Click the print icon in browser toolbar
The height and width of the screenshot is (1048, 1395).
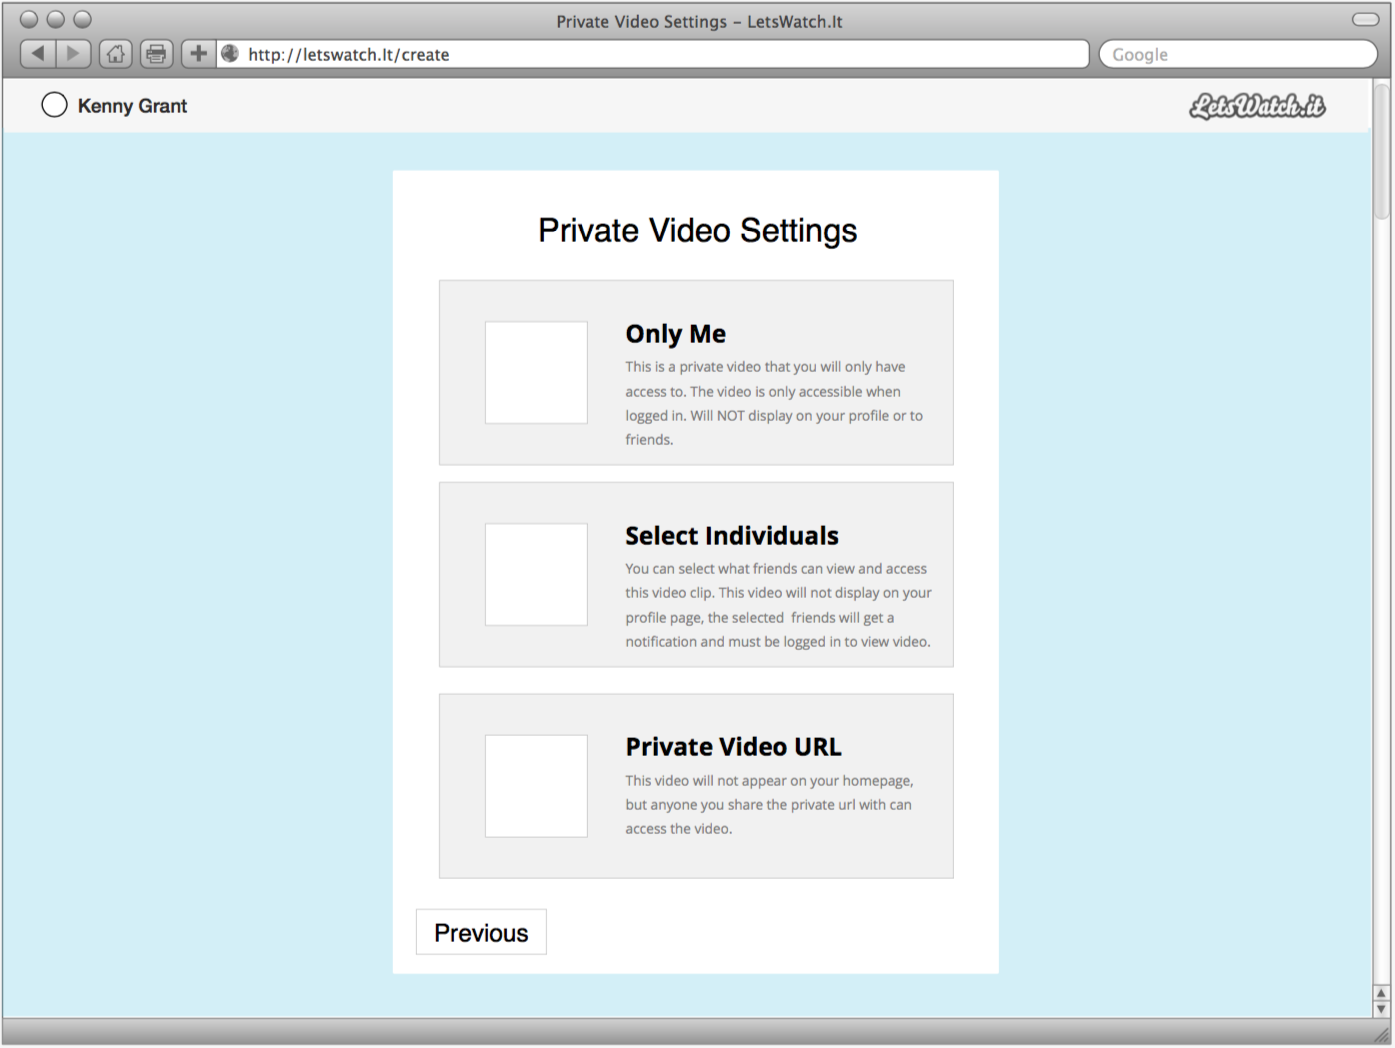point(156,53)
